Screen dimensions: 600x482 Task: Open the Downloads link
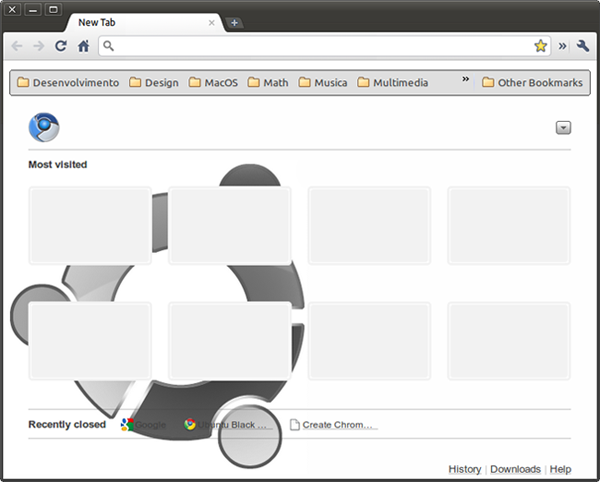tap(515, 469)
